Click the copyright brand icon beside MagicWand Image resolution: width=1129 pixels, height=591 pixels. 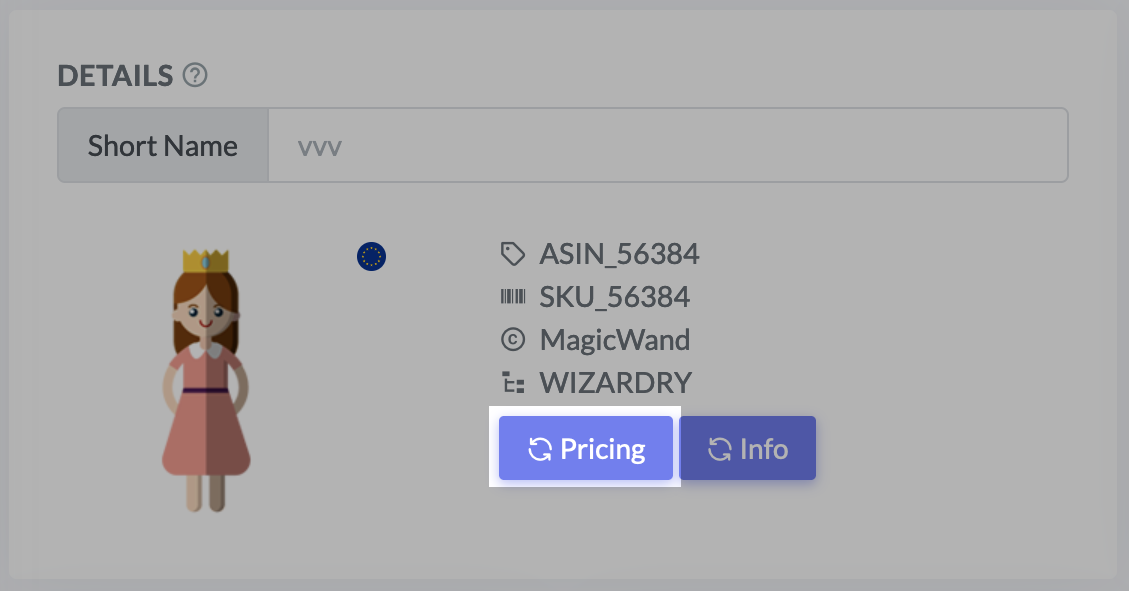coord(513,340)
